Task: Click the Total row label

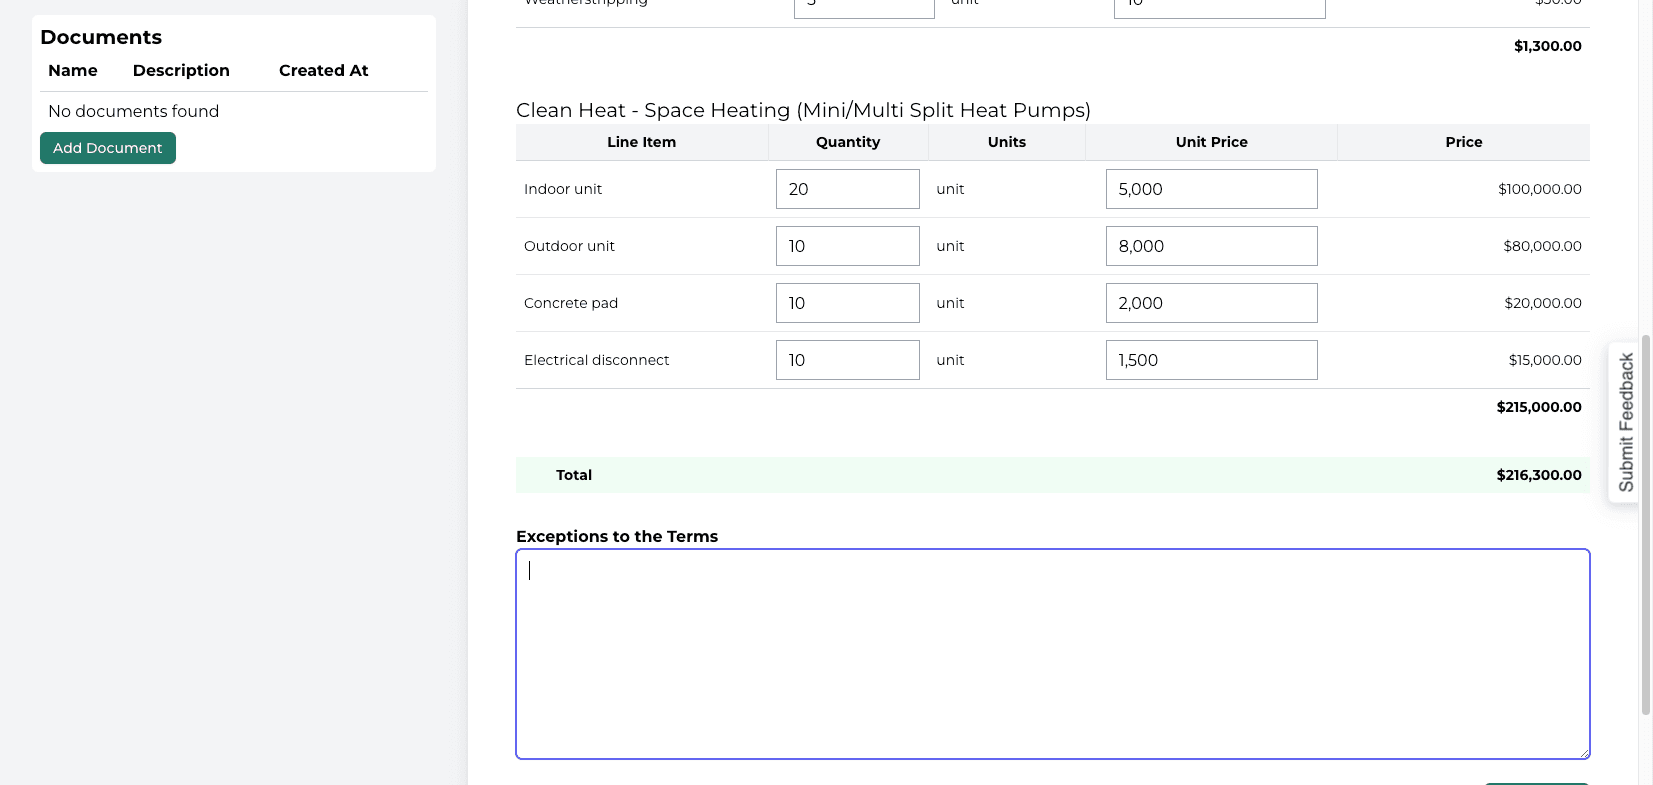Action: (x=574, y=475)
